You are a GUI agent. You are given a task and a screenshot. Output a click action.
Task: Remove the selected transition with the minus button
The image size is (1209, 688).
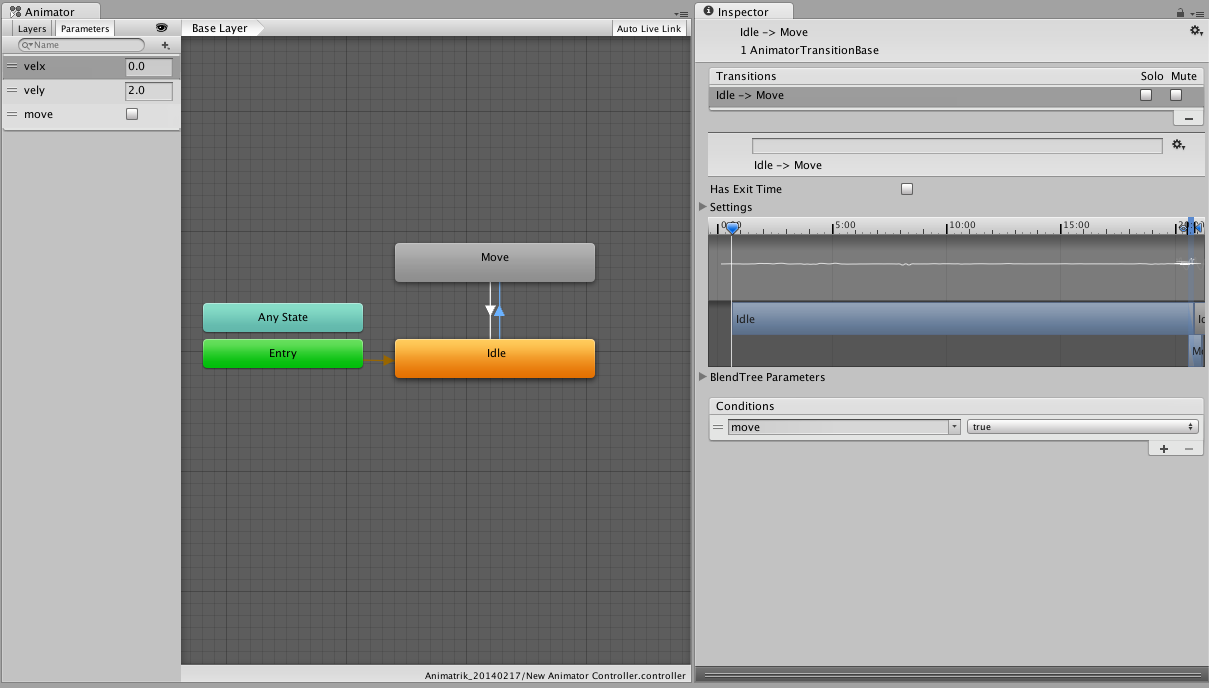point(1188,117)
